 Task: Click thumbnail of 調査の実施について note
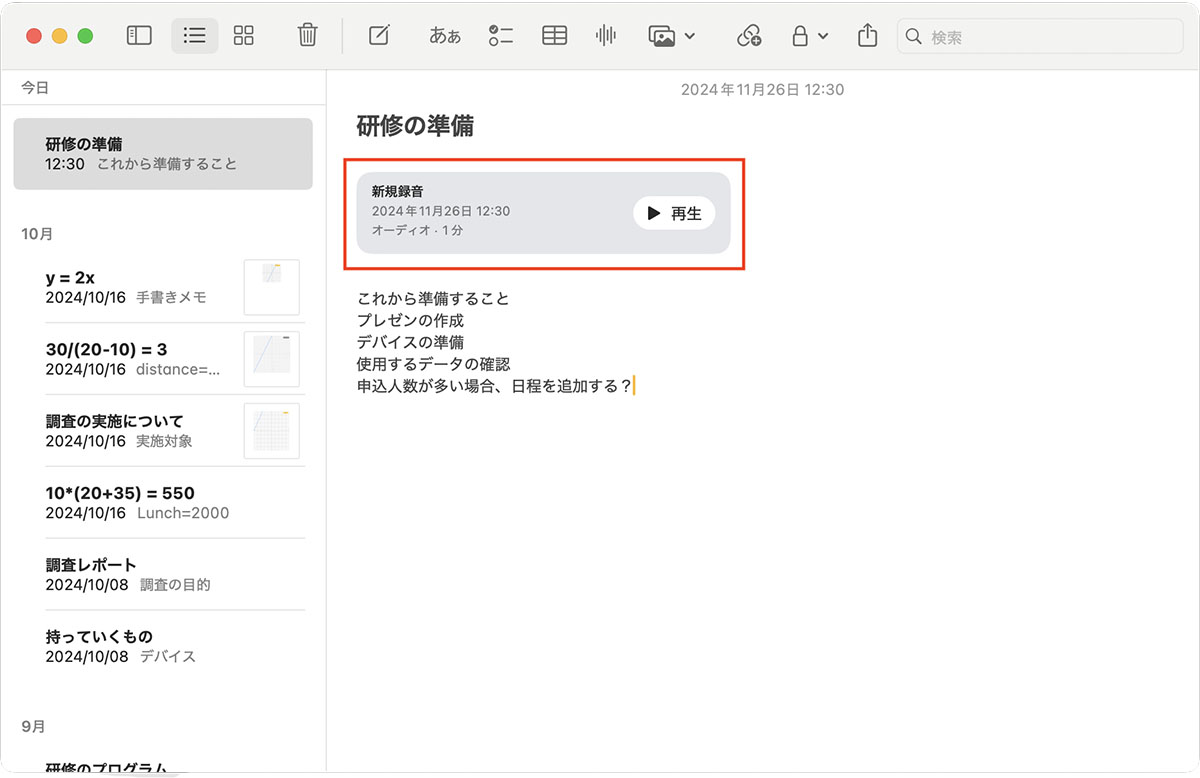[272, 431]
